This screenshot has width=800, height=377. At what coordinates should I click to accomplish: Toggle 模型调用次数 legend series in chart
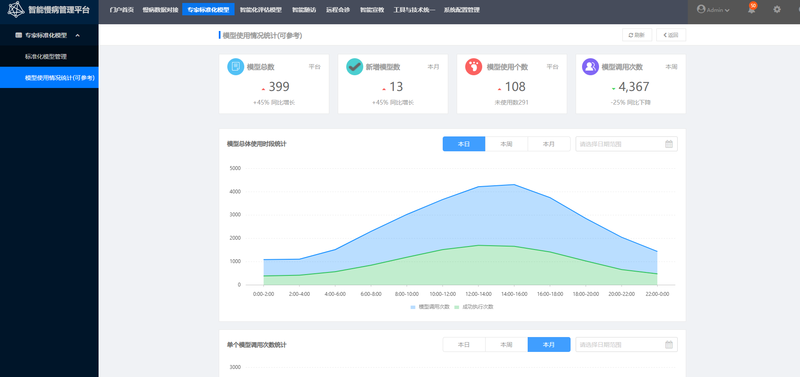point(430,307)
